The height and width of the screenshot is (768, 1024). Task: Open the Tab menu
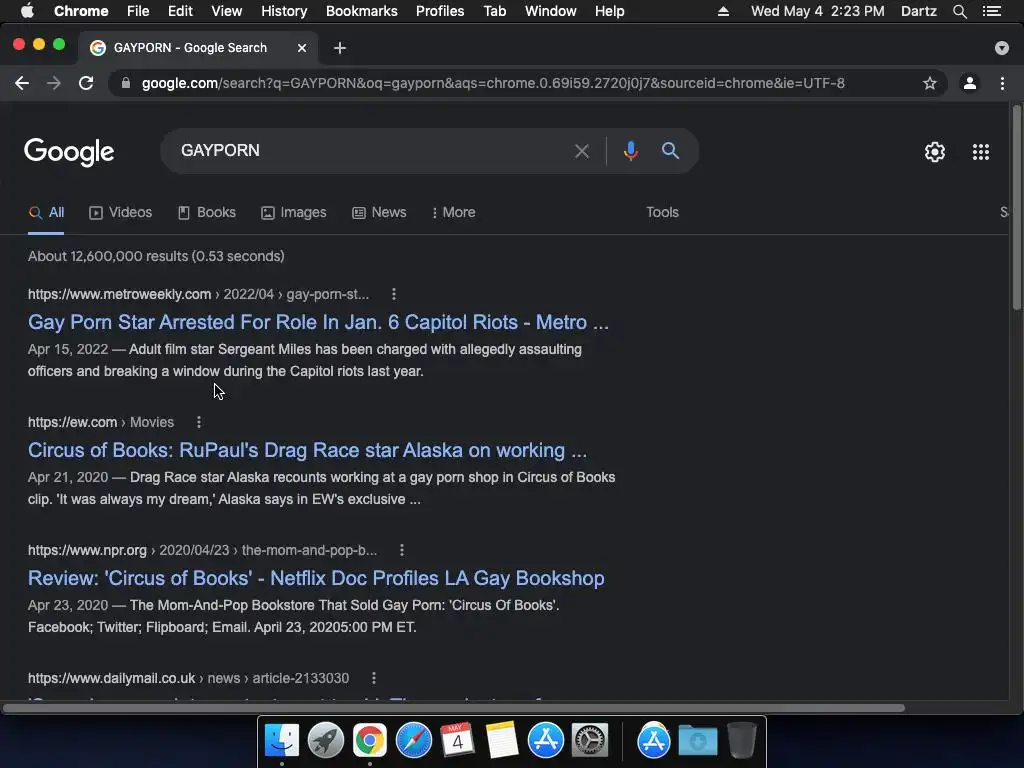[494, 11]
